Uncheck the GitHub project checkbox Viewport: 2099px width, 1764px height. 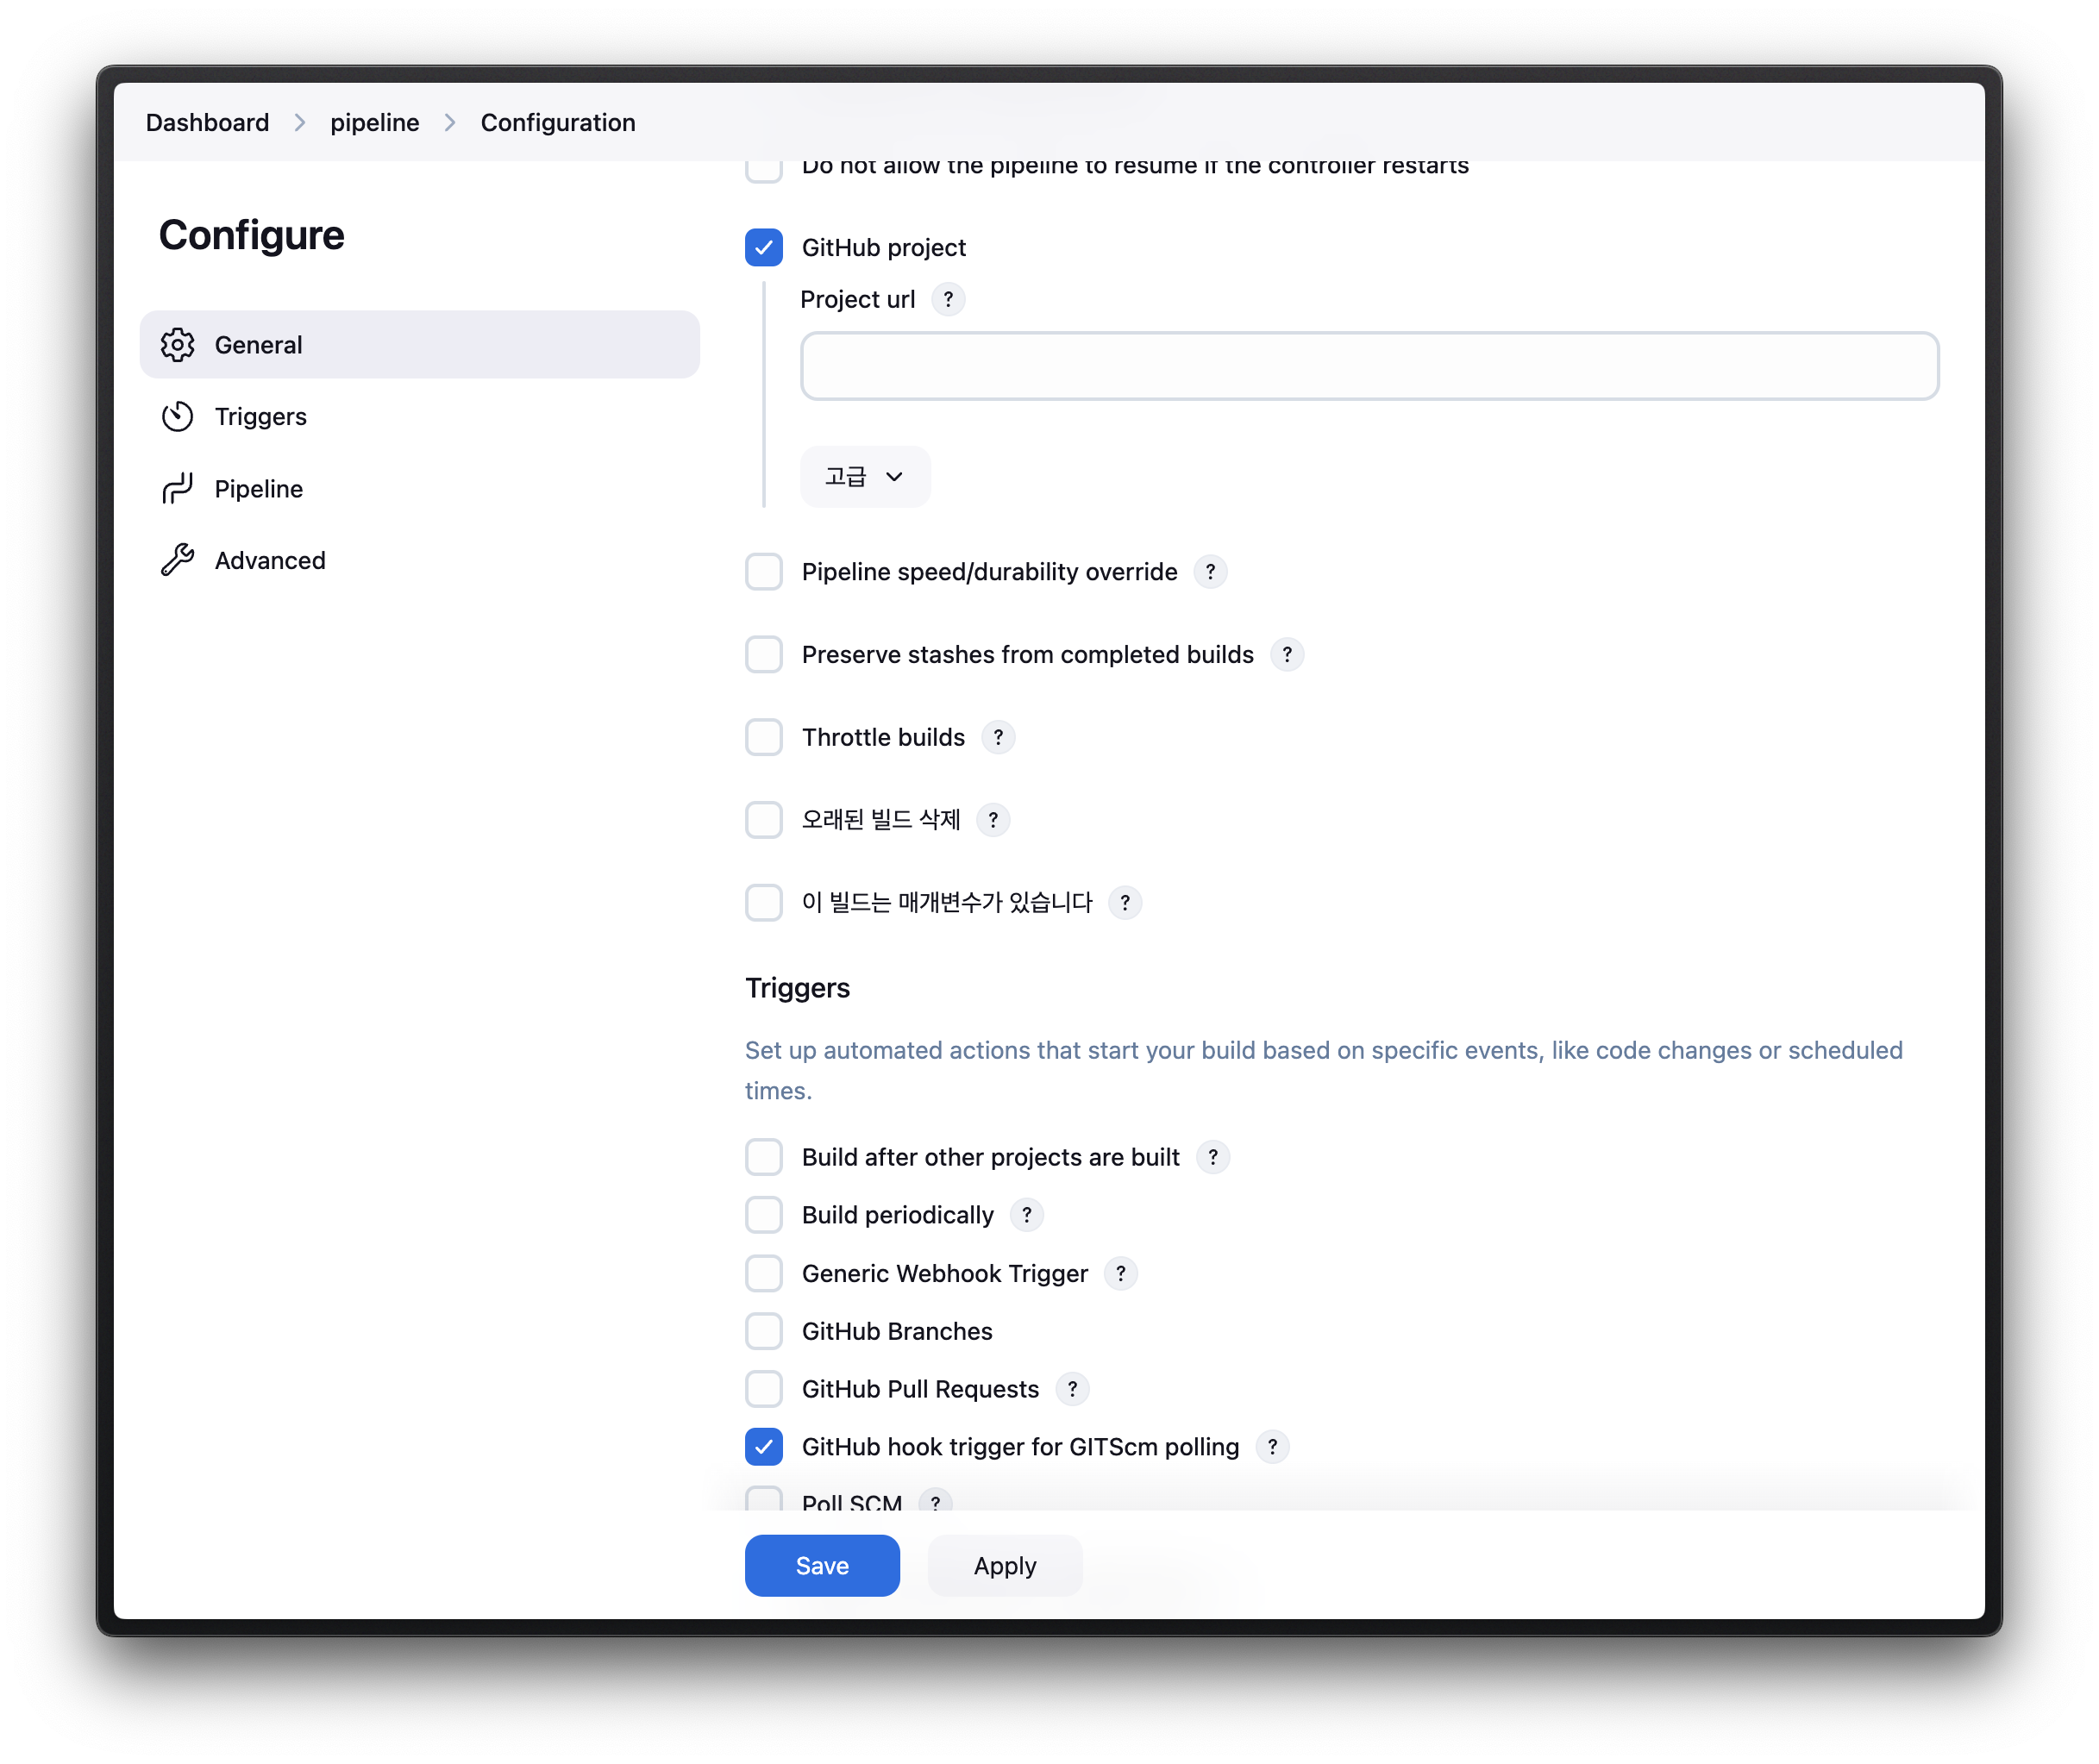pyautogui.click(x=764, y=248)
